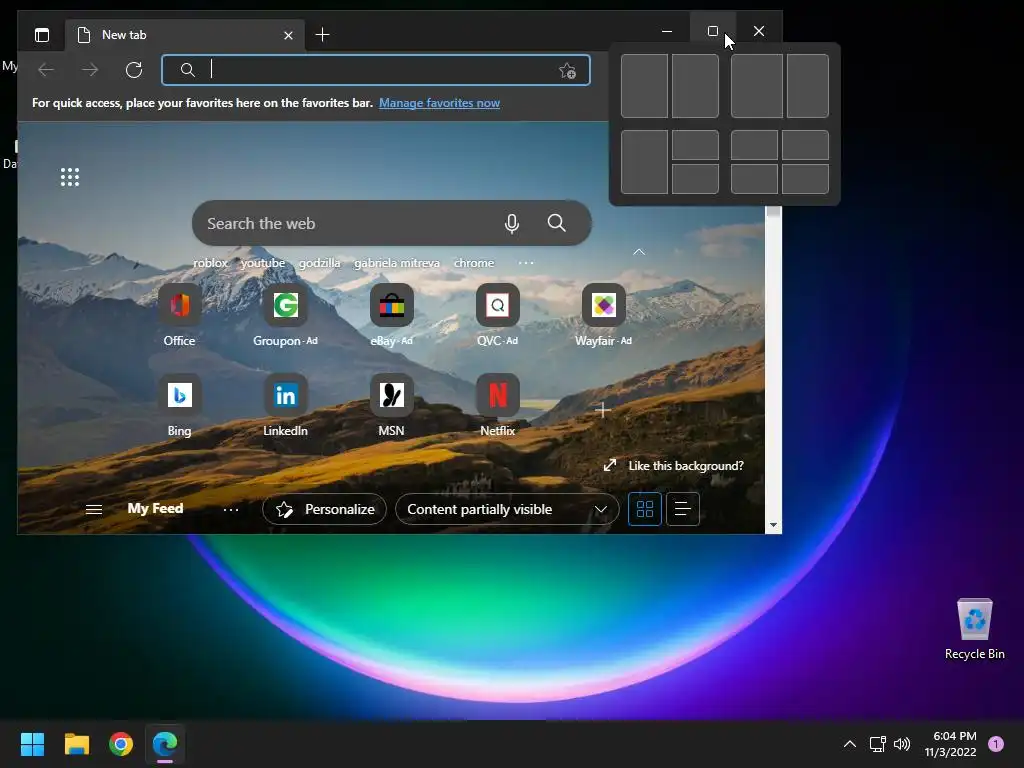This screenshot has height=768, width=1024.
Task: Open feed more options ellipsis
Action: tap(231, 509)
